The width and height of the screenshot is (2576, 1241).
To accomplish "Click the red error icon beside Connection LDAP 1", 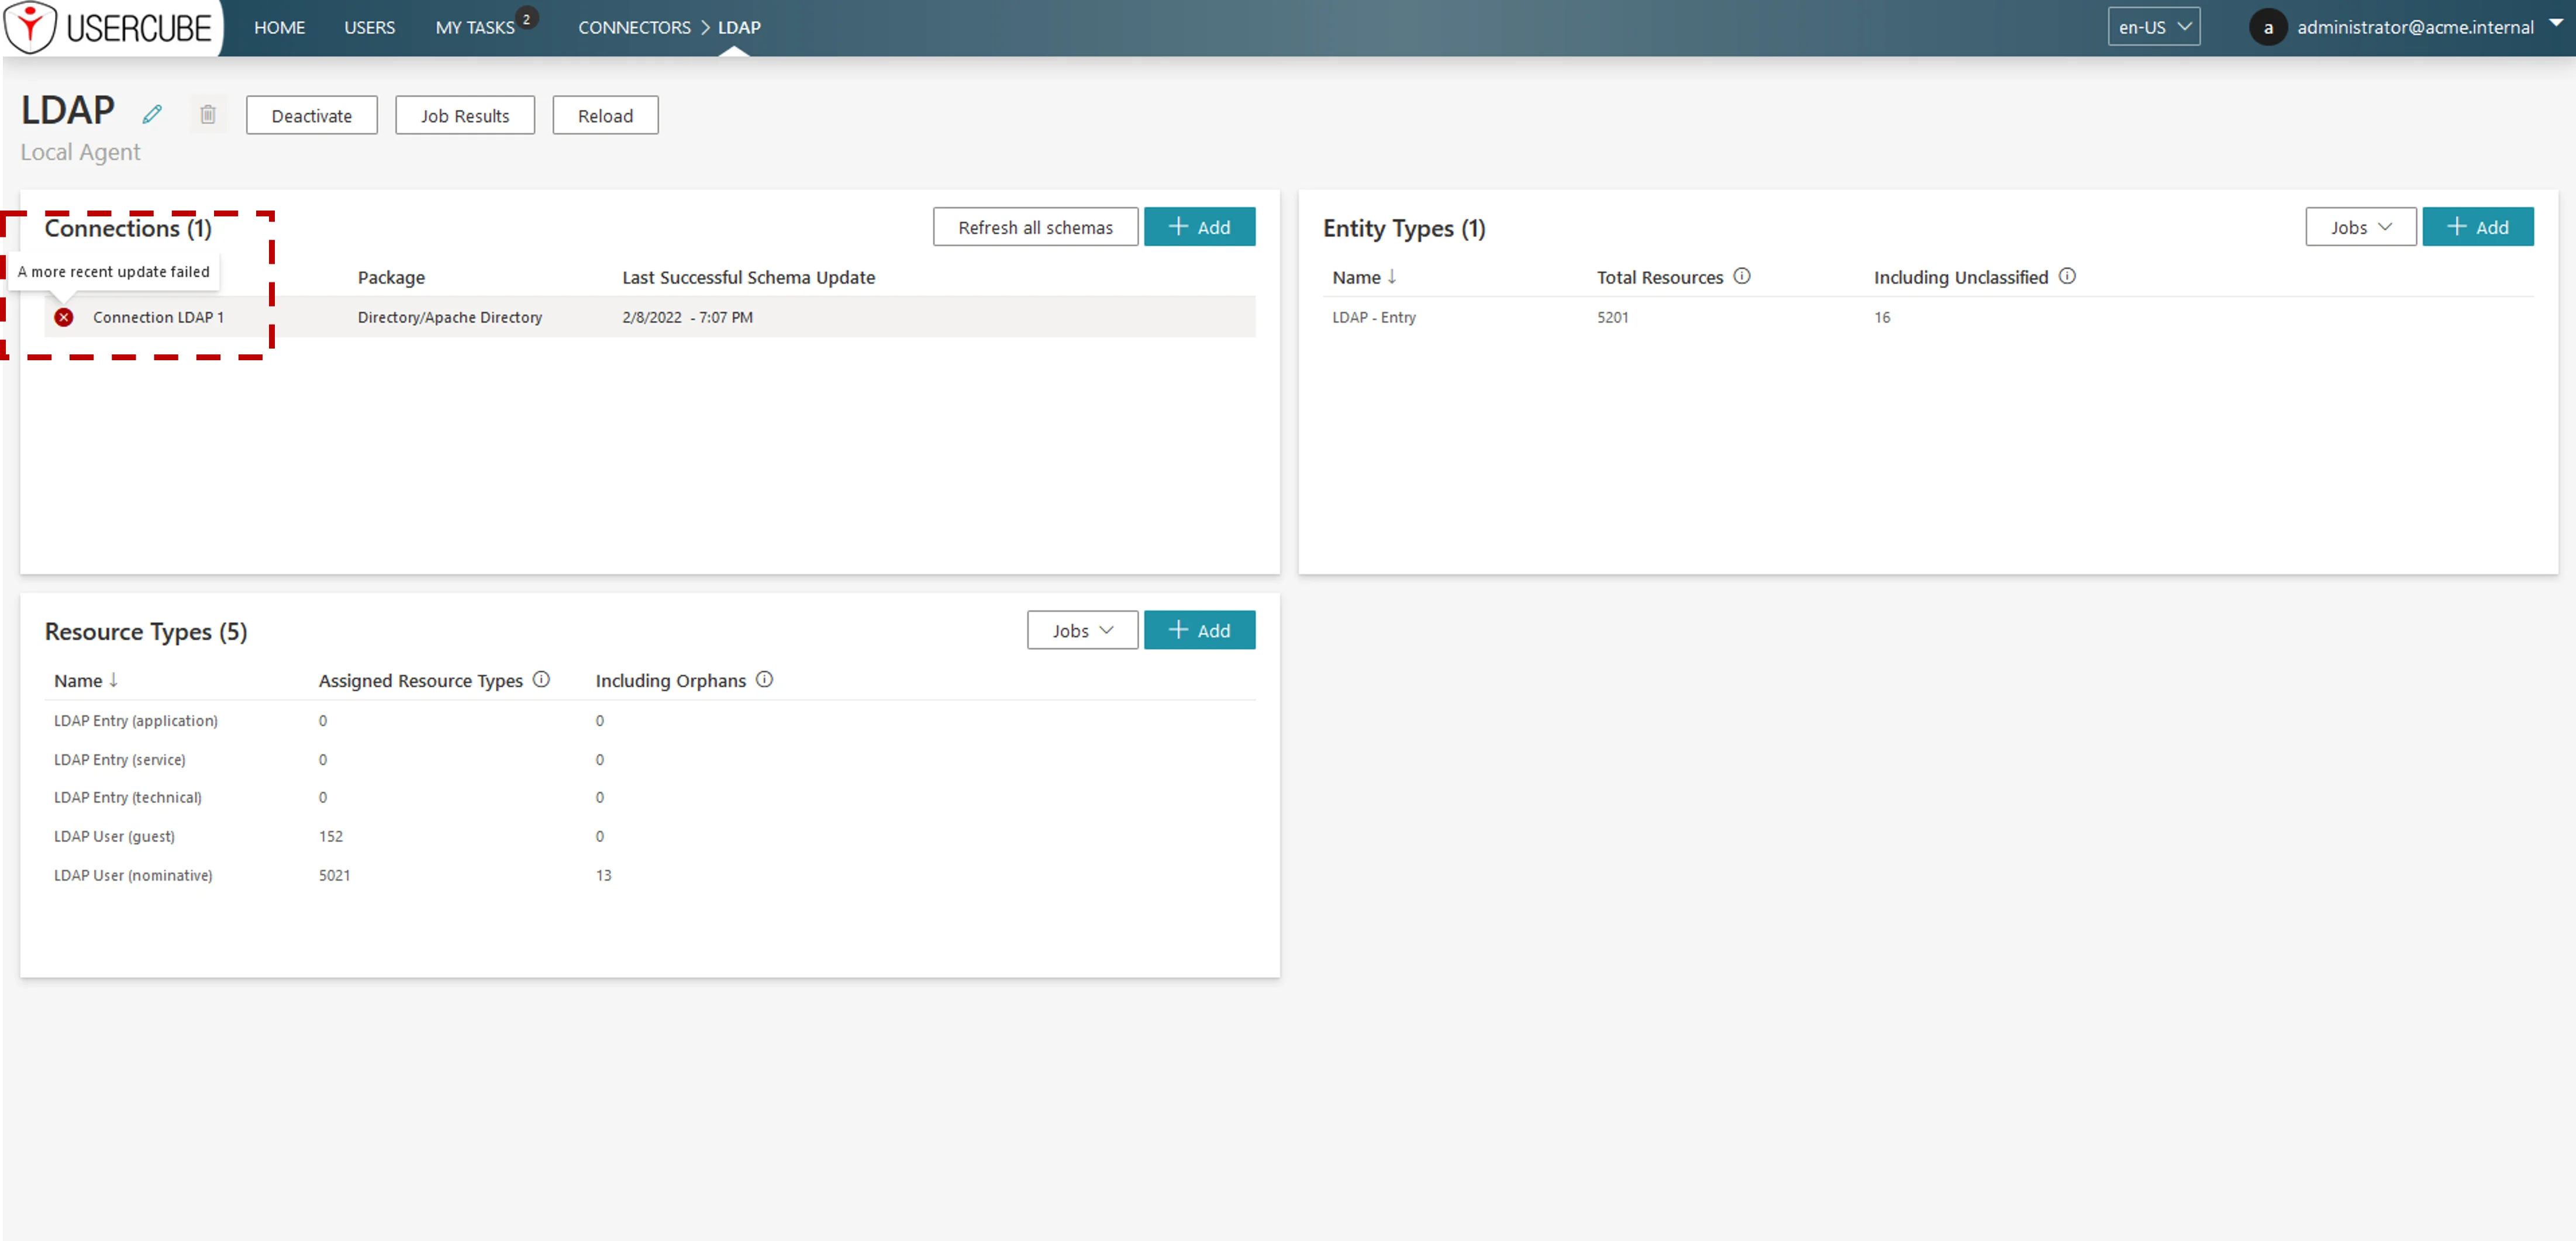I will 64,317.
